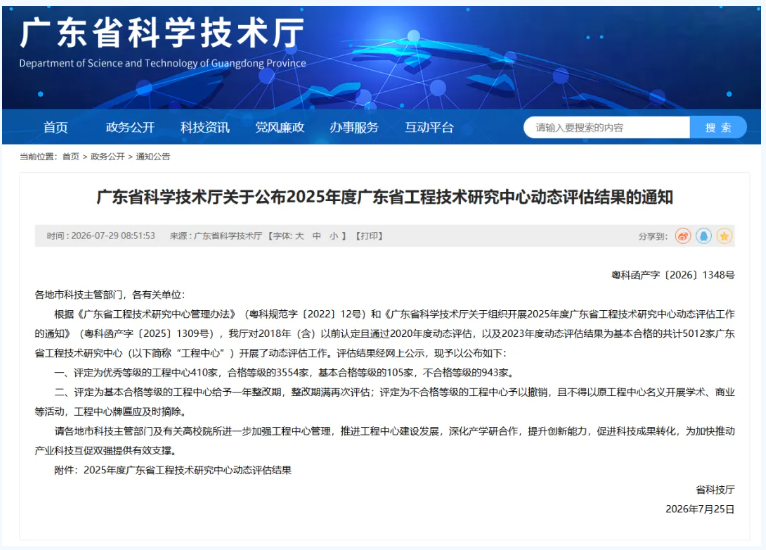Viewport: 766px width, 550px height.
Task: Click the timestamp 2026-07-29 08:51:53
Action: click(113, 236)
